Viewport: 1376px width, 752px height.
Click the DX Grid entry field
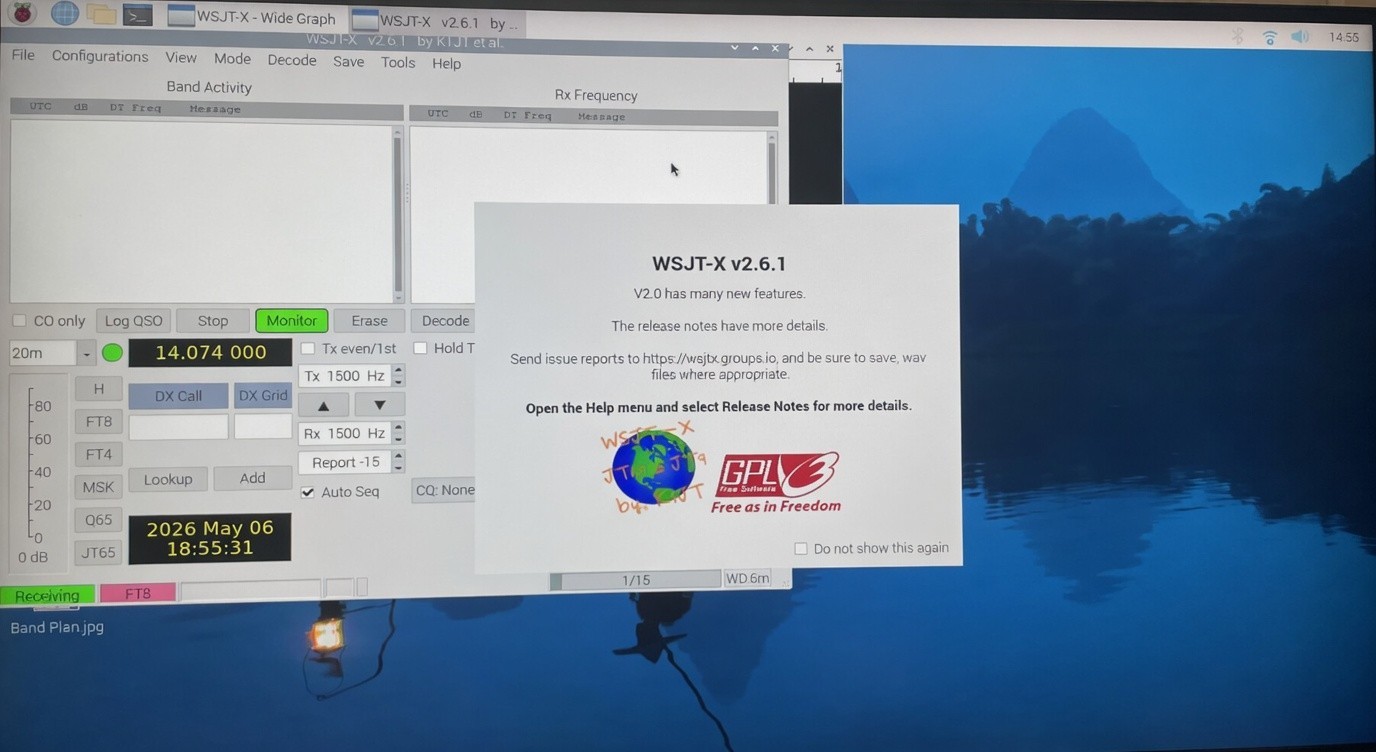point(263,427)
